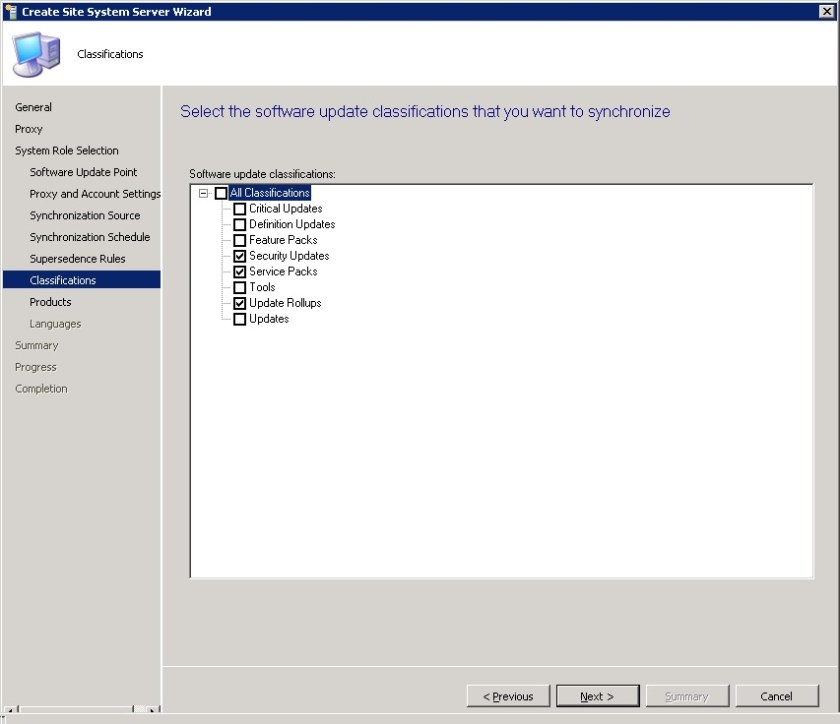840x724 pixels.
Task: Uncheck Security Updates
Action: click(x=239, y=255)
